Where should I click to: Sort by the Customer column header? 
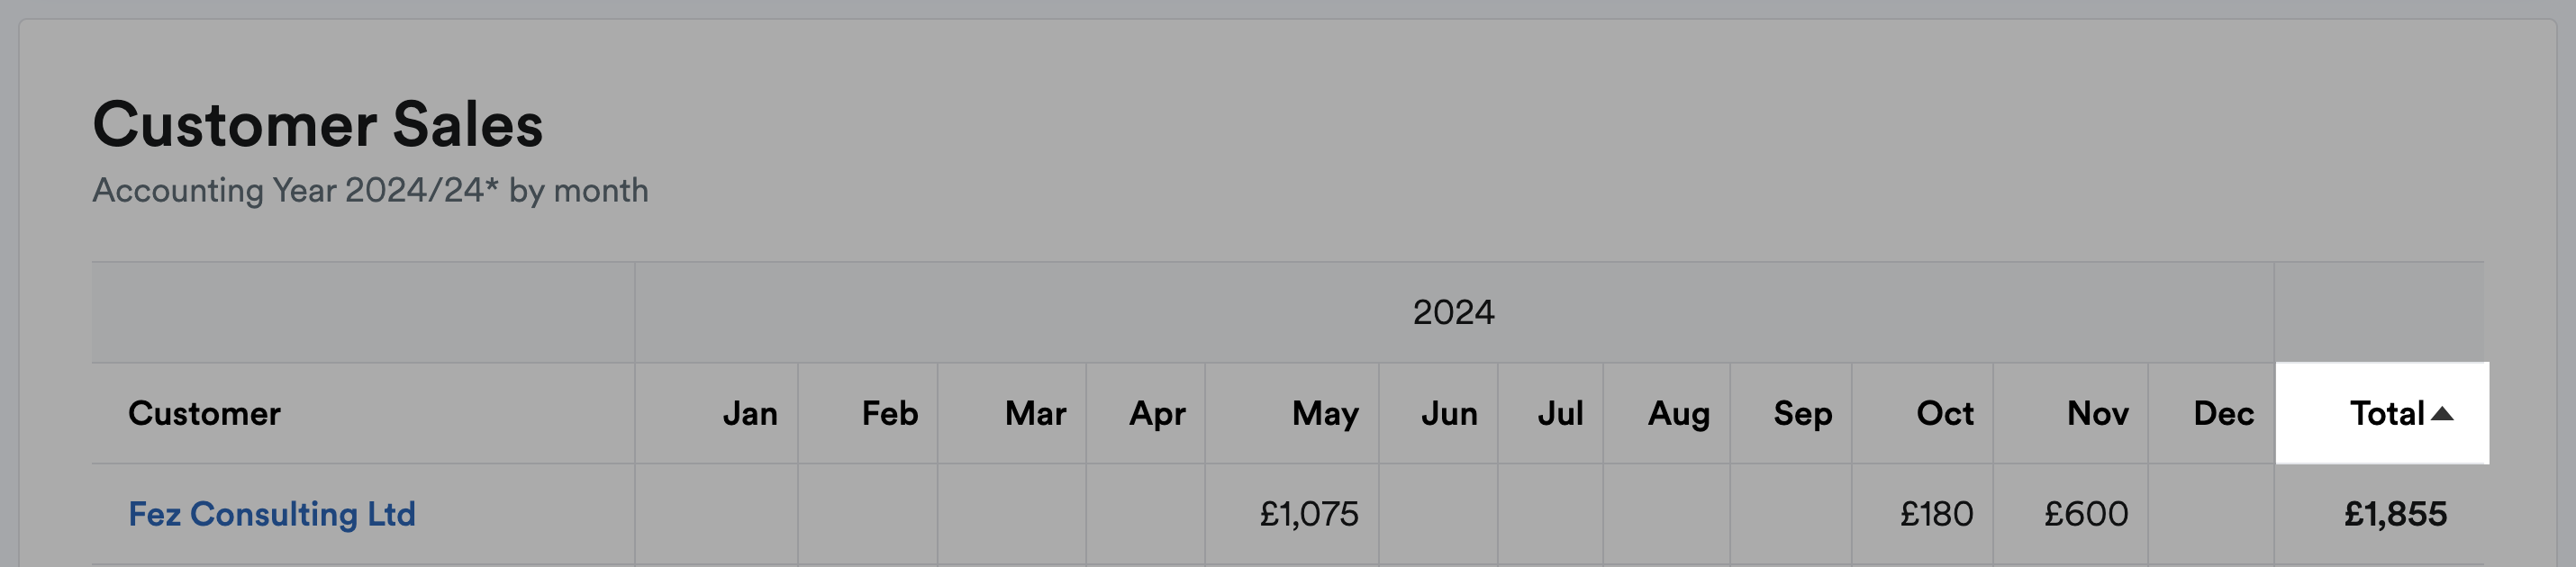204,413
